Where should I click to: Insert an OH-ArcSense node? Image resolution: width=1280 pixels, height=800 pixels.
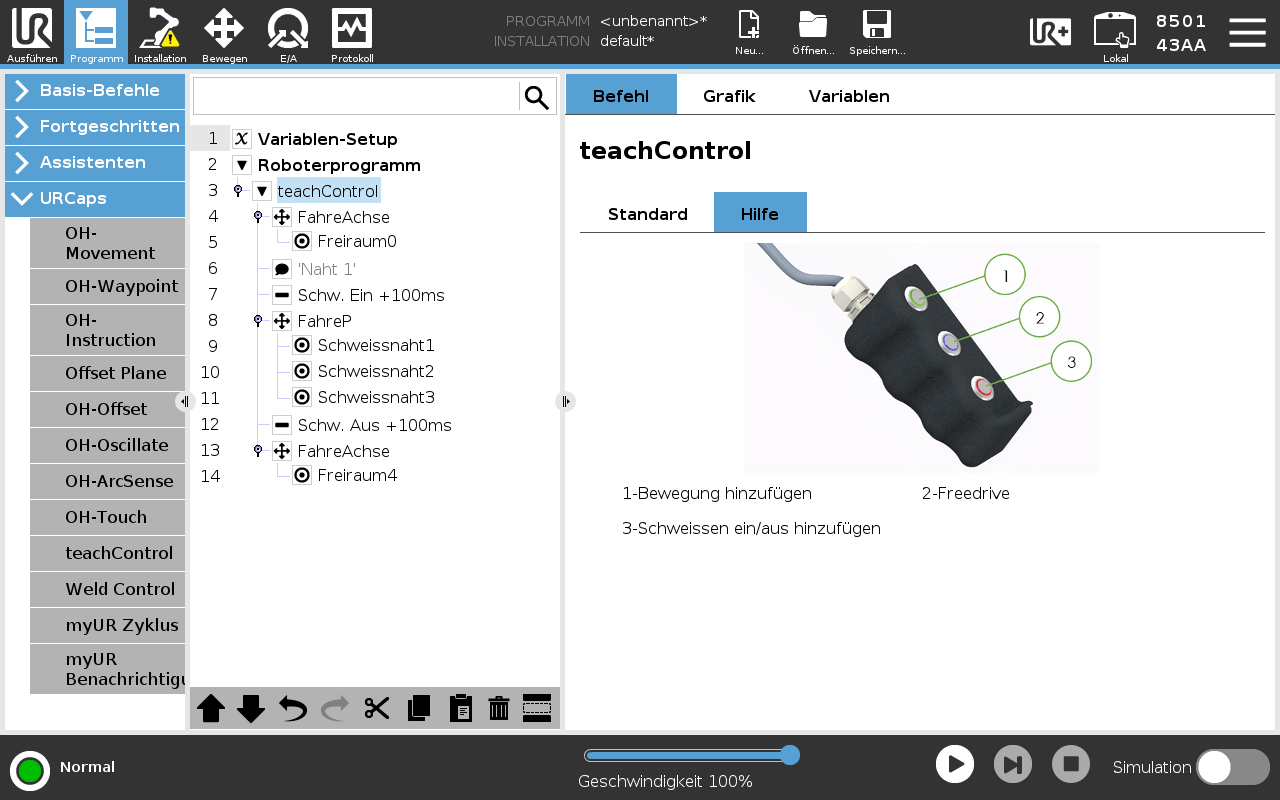point(107,481)
